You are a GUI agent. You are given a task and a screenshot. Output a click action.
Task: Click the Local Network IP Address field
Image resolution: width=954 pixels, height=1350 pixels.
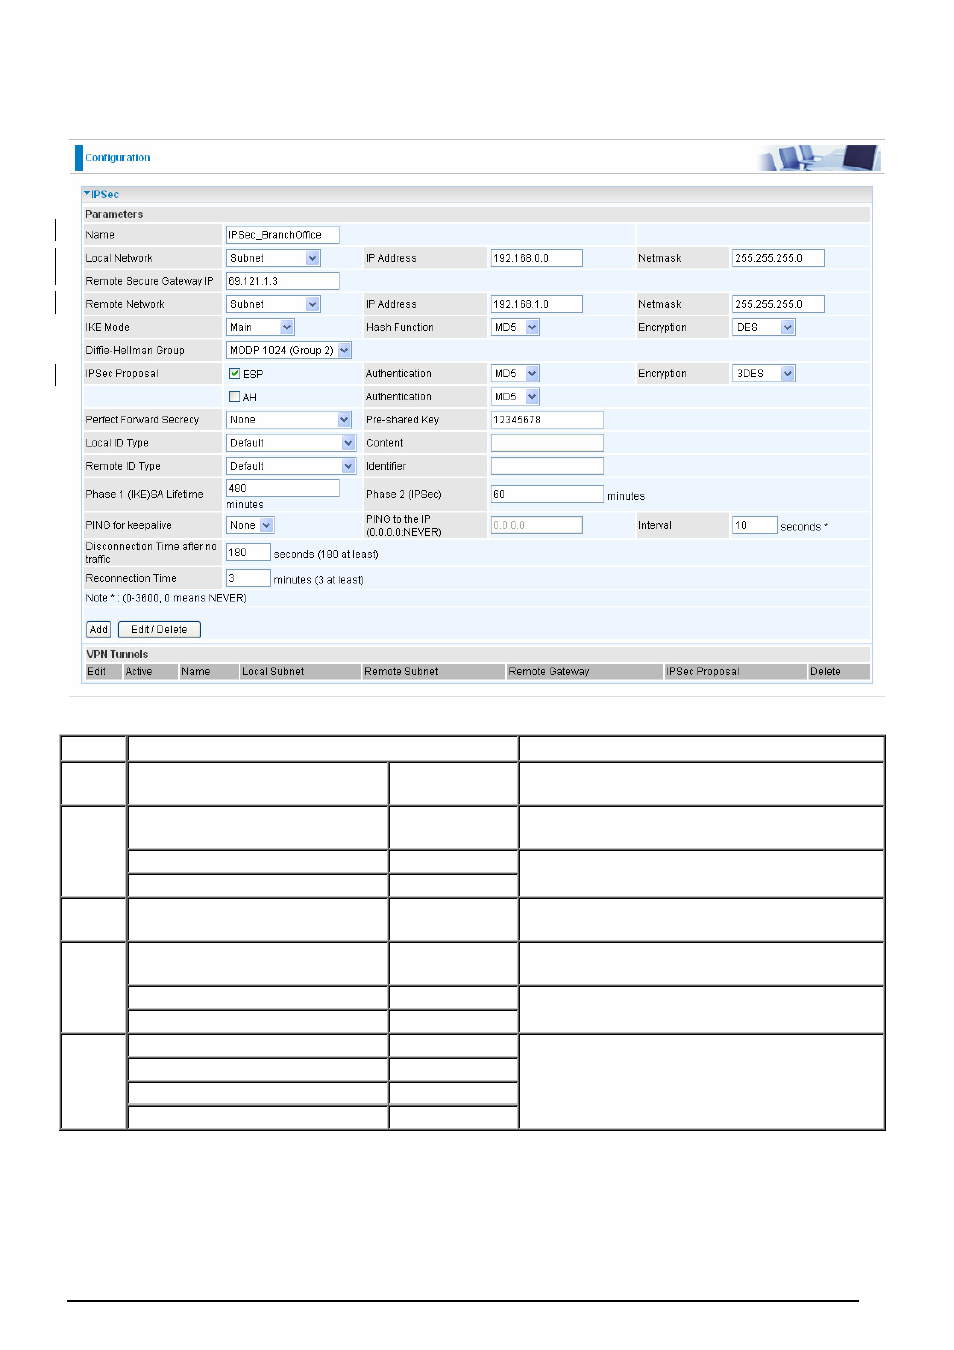point(536,258)
